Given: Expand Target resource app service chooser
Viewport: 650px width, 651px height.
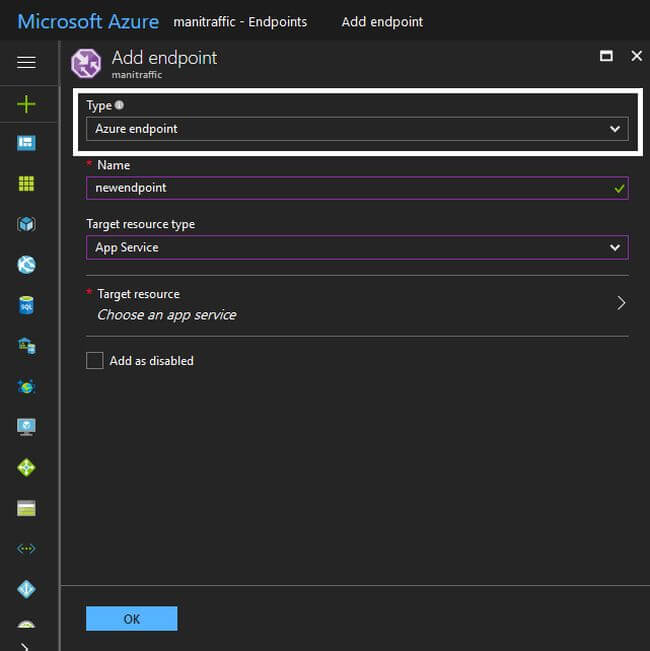Looking at the screenshot, I should pyautogui.click(x=357, y=304).
